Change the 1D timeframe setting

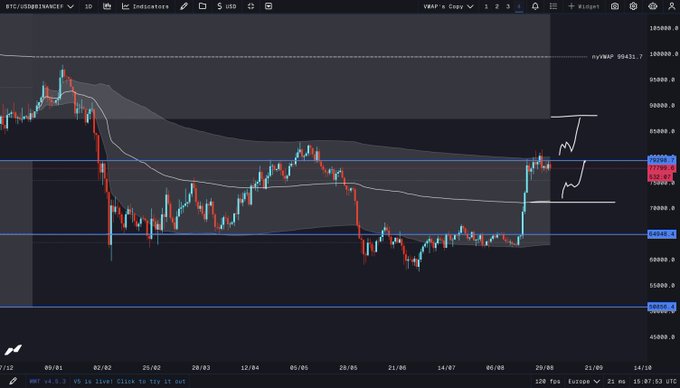click(x=88, y=7)
